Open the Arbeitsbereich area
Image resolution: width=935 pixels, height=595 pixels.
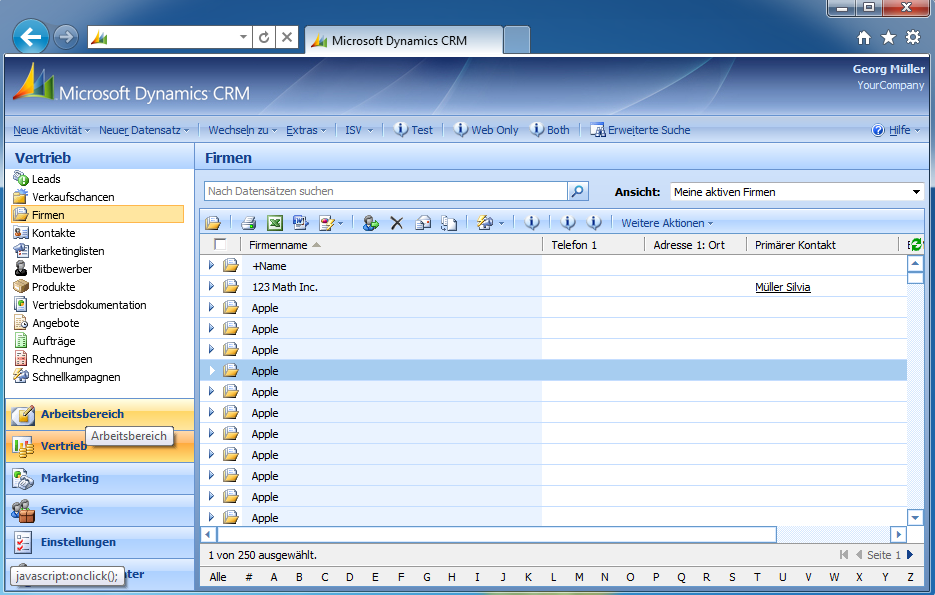tap(100, 414)
